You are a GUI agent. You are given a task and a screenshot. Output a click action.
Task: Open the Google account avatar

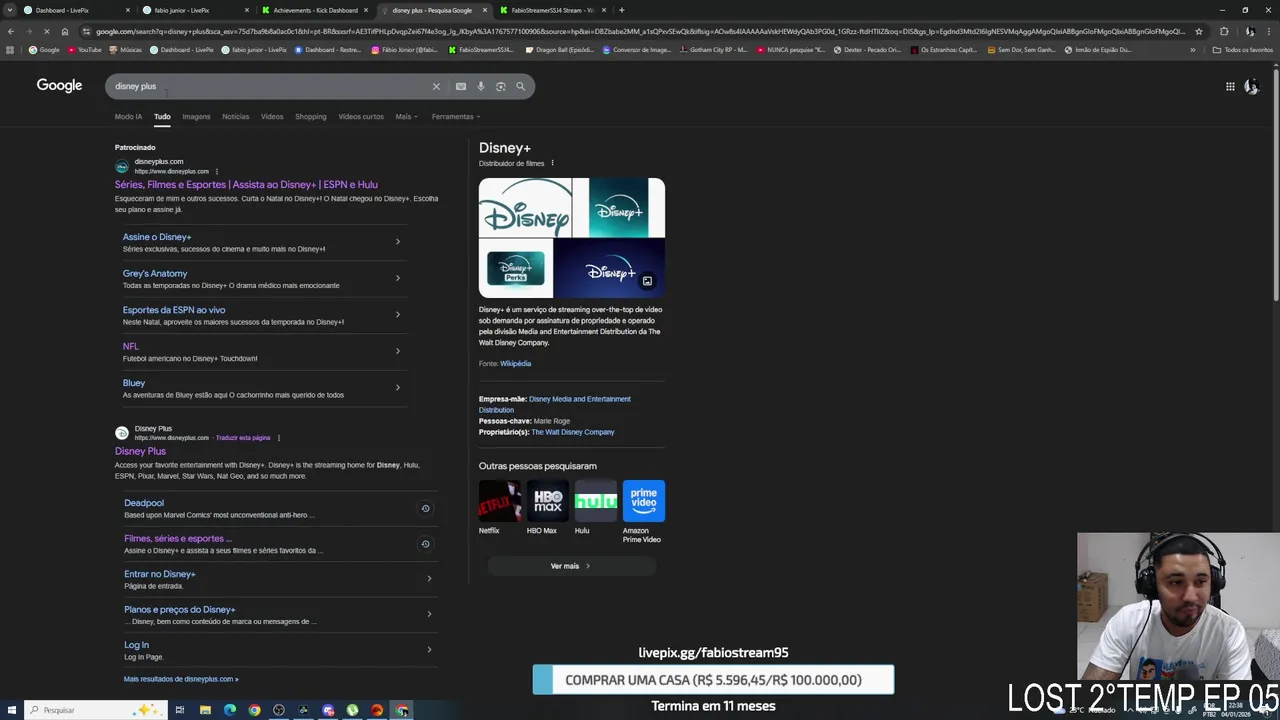point(1251,87)
